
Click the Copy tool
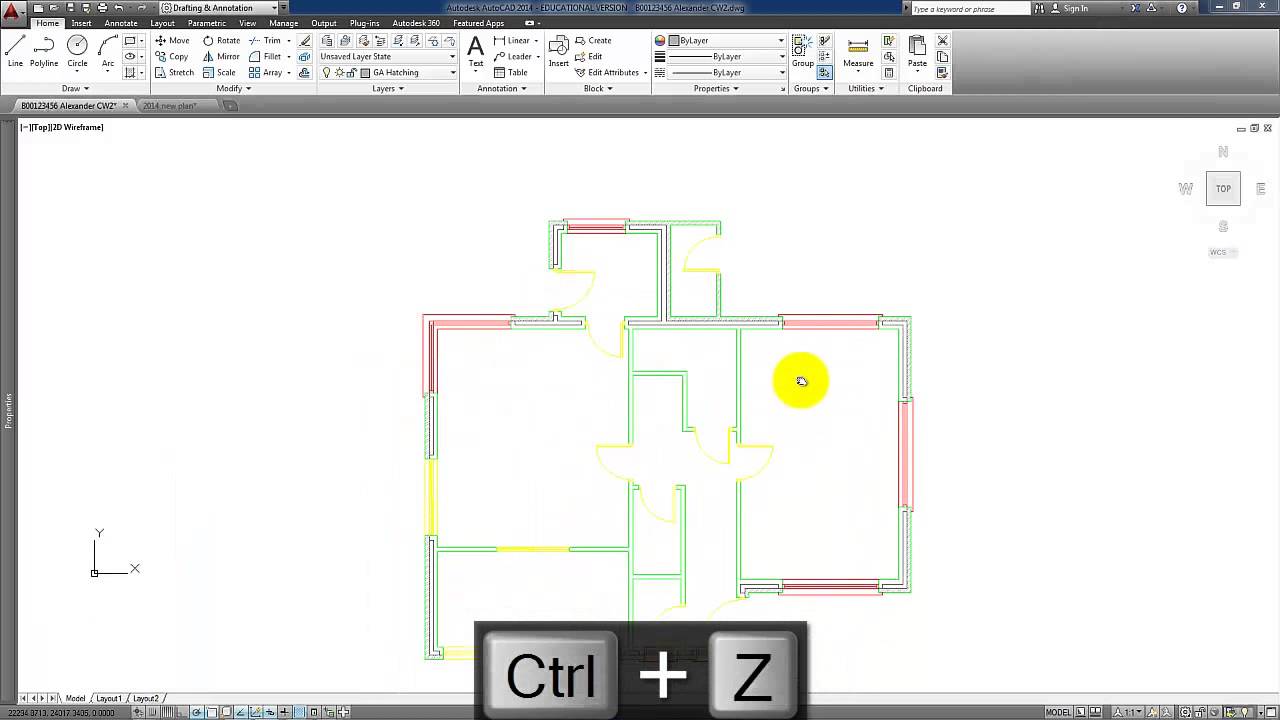coord(172,57)
